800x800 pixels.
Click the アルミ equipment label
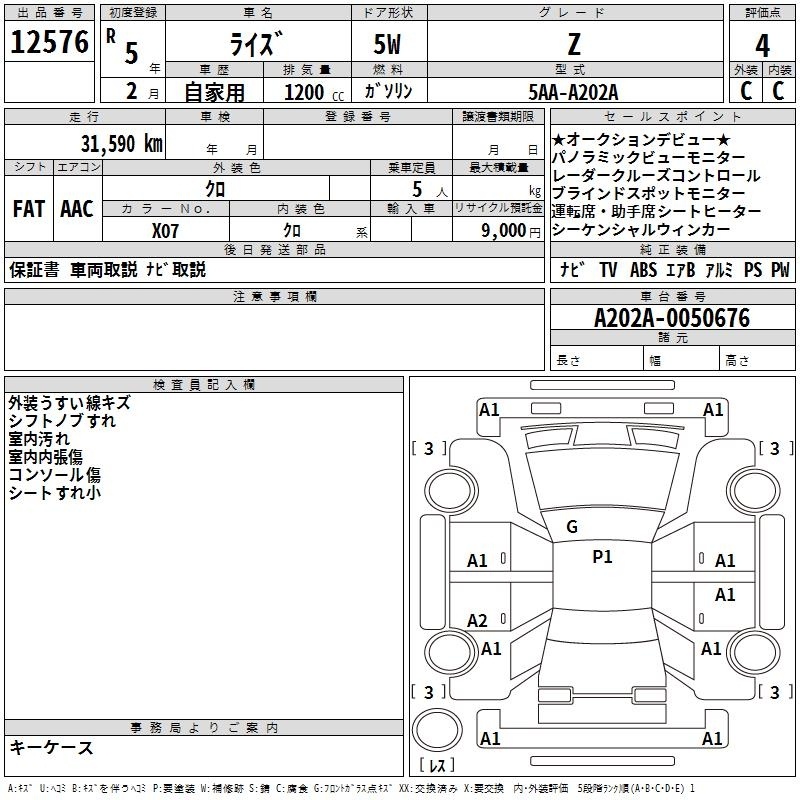[719, 270]
